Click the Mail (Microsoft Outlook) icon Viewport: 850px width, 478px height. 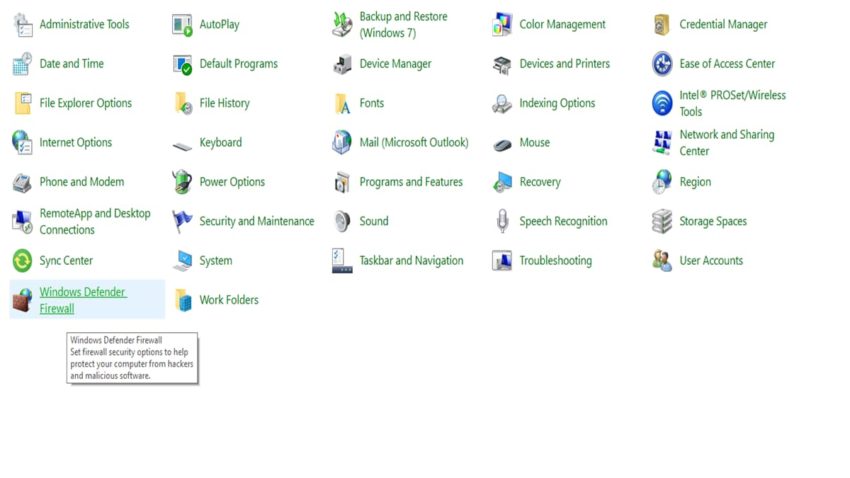[342, 143]
